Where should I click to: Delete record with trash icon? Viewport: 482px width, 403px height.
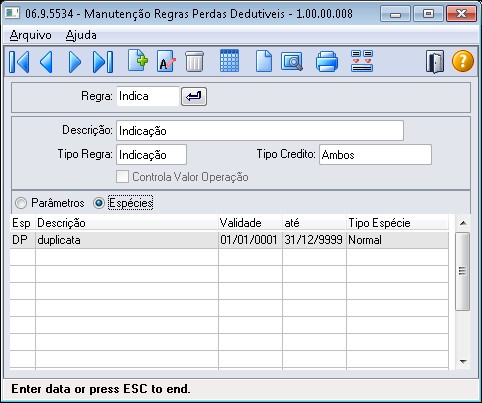tap(194, 61)
